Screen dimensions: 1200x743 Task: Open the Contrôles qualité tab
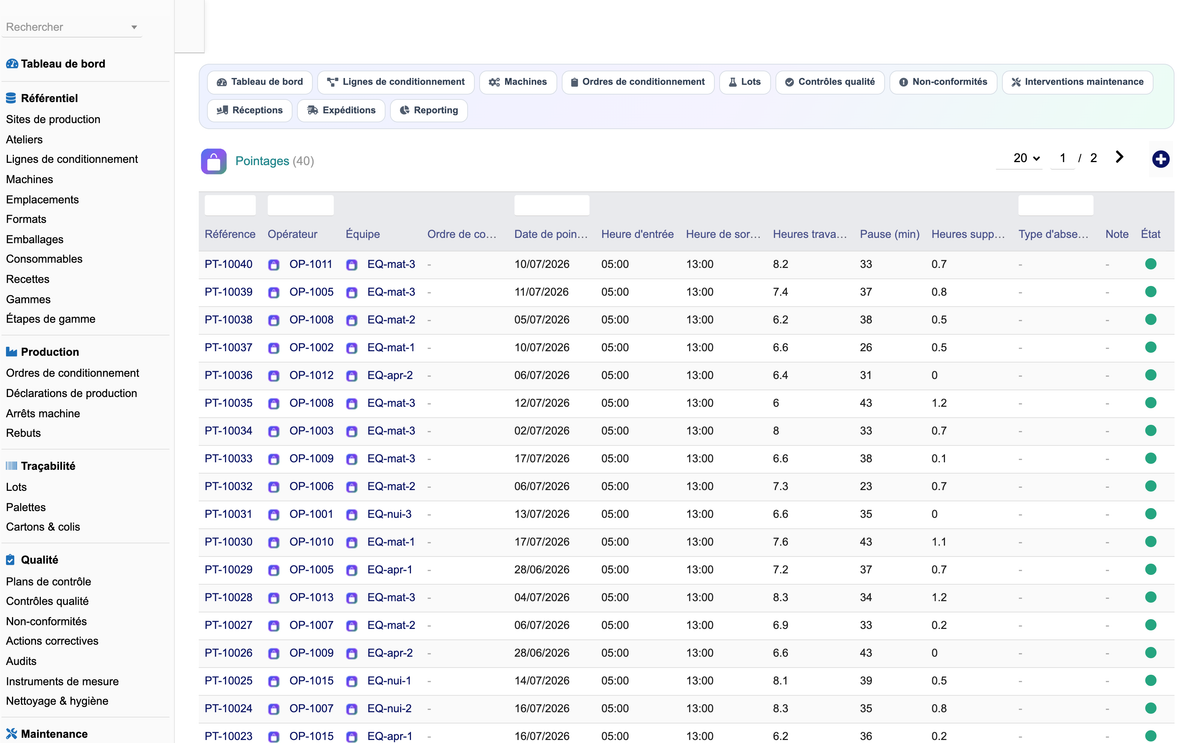pyautogui.click(x=830, y=82)
